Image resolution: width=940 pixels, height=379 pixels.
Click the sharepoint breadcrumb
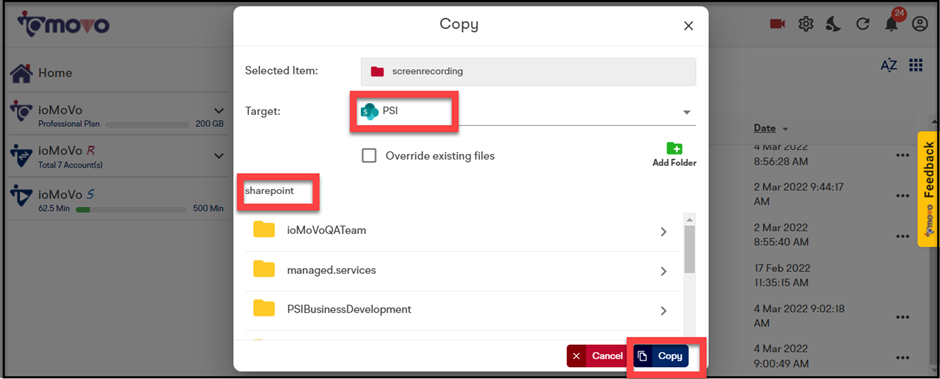pos(270,191)
